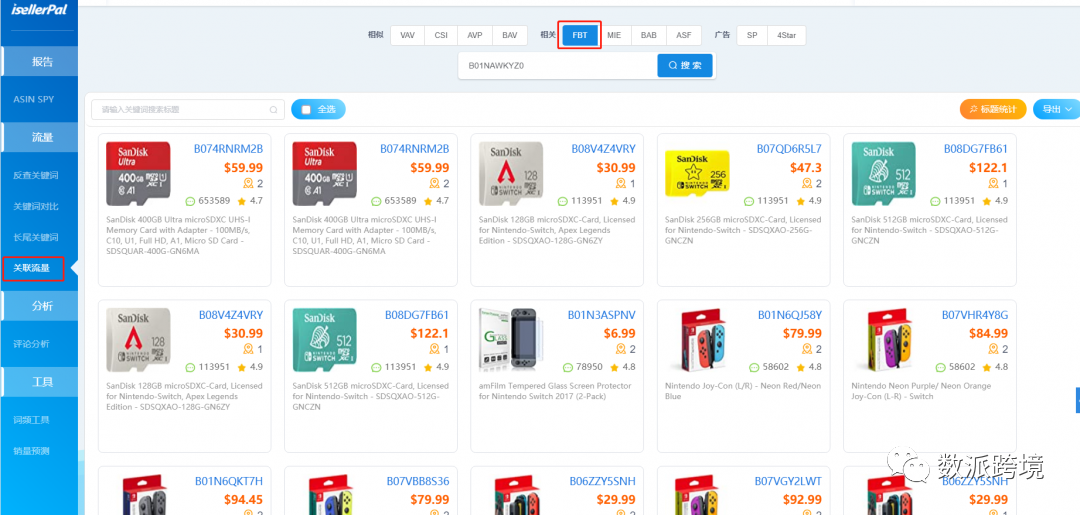
Task: Click the Nintendo Joy-Con Neon Red/Neon Blue title
Action: (x=743, y=391)
